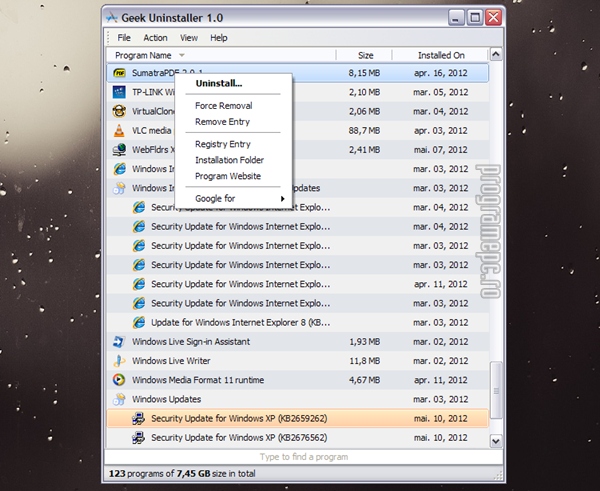Choose Uninstall... from the context menu
The width and height of the screenshot is (600, 491).
218,83
